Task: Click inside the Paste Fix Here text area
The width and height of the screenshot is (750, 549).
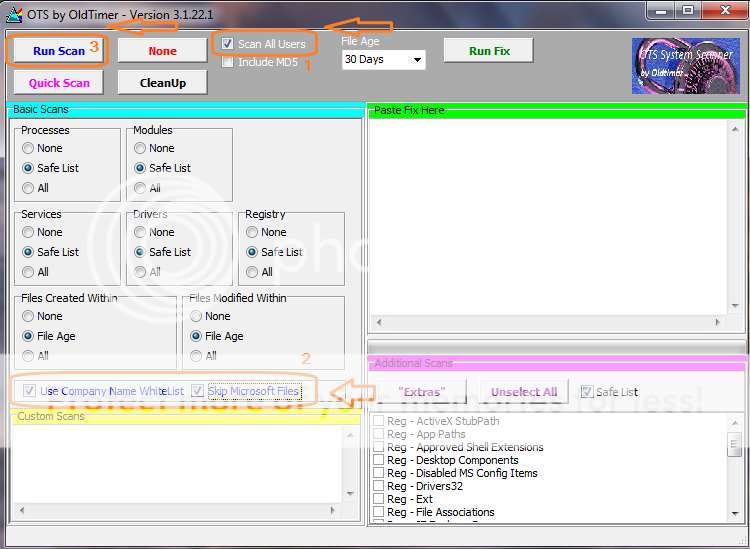Action: point(548,217)
